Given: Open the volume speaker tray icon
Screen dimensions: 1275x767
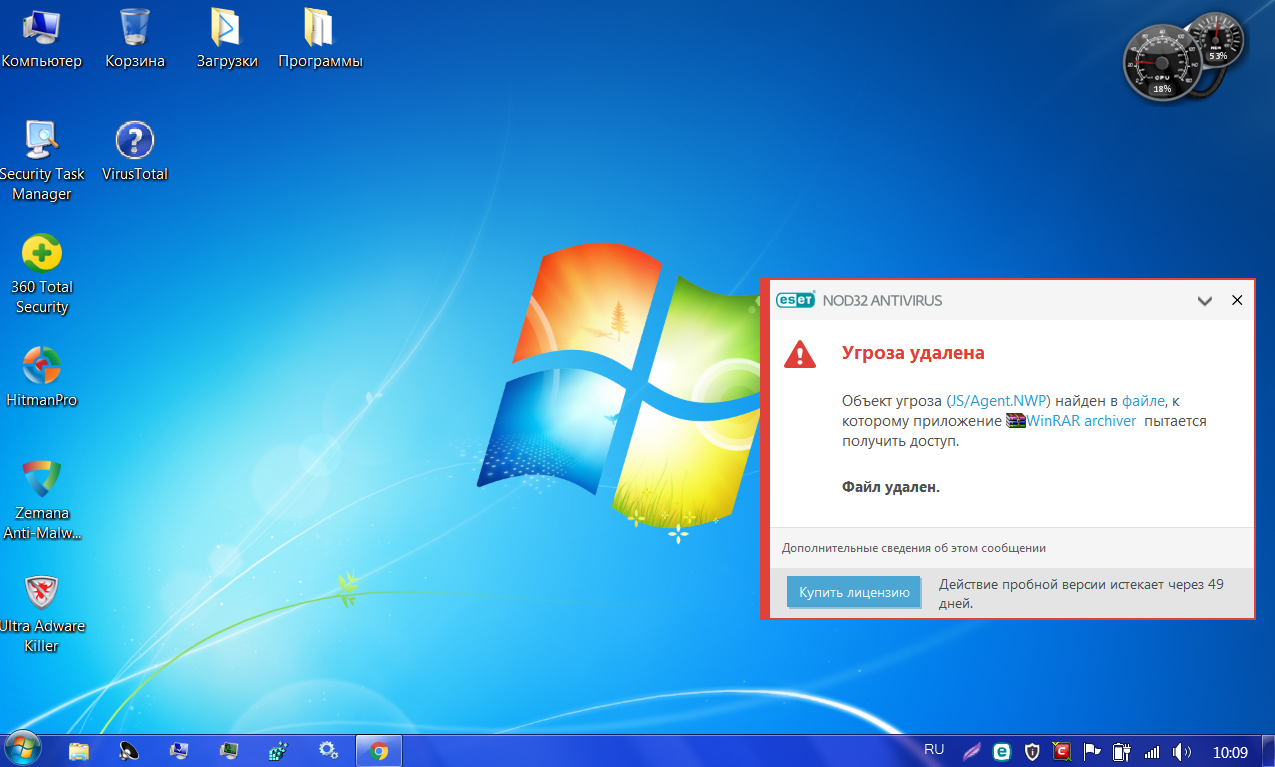Looking at the screenshot, I should pyautogui.click(x=1181, y=751).
